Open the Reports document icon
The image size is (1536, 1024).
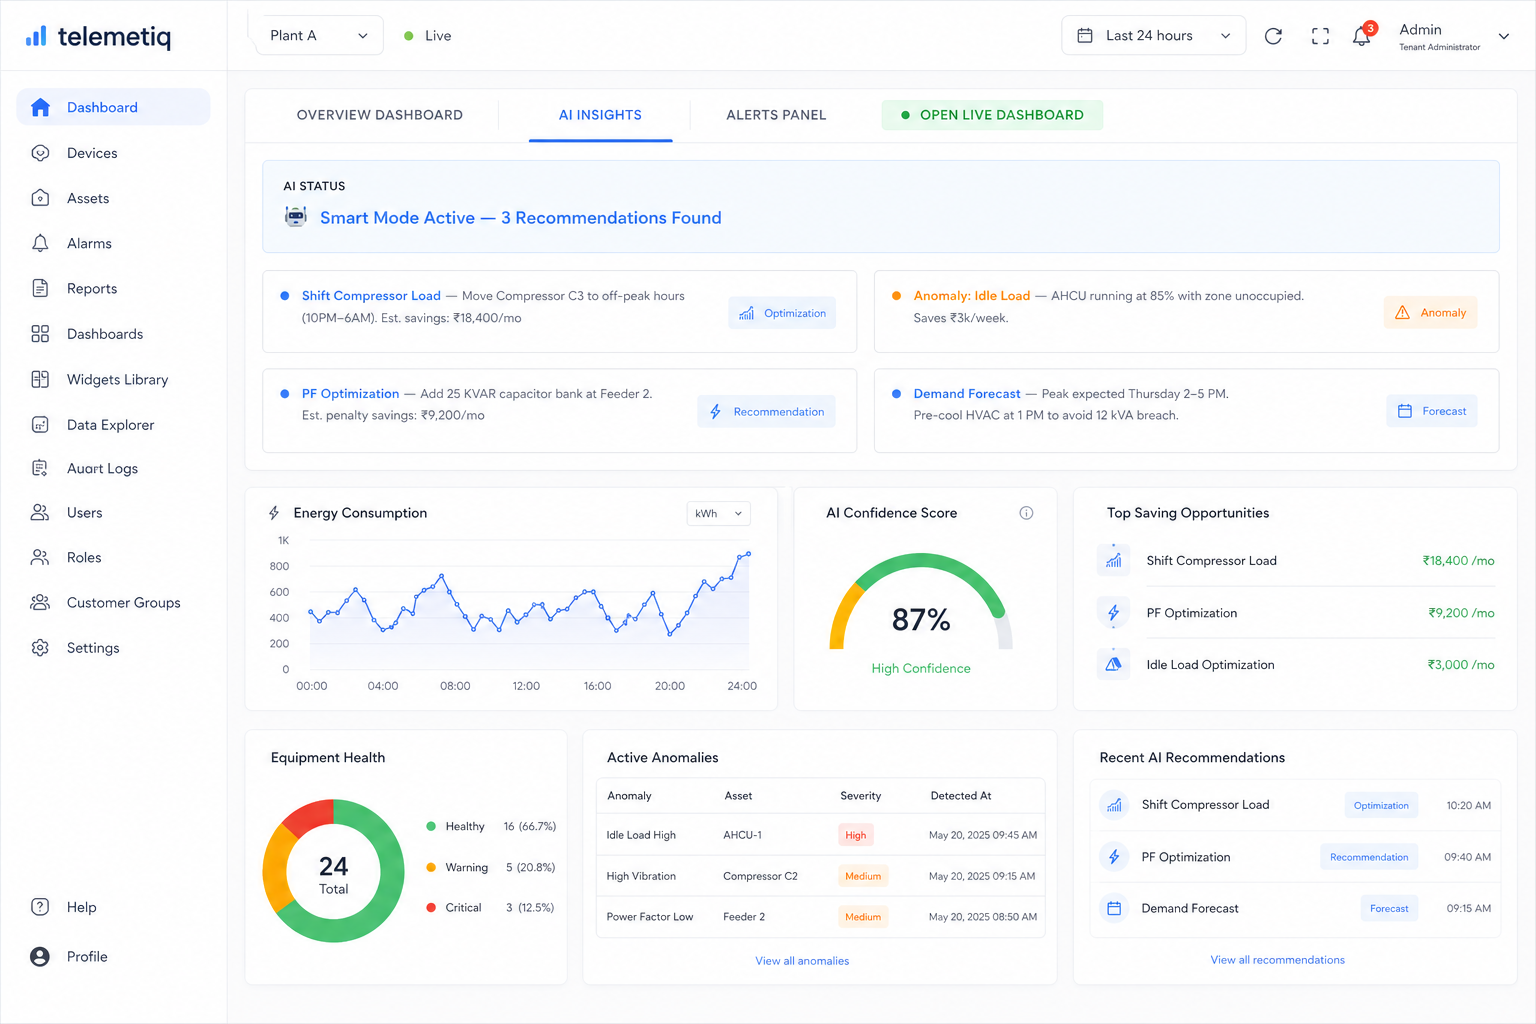40,288
